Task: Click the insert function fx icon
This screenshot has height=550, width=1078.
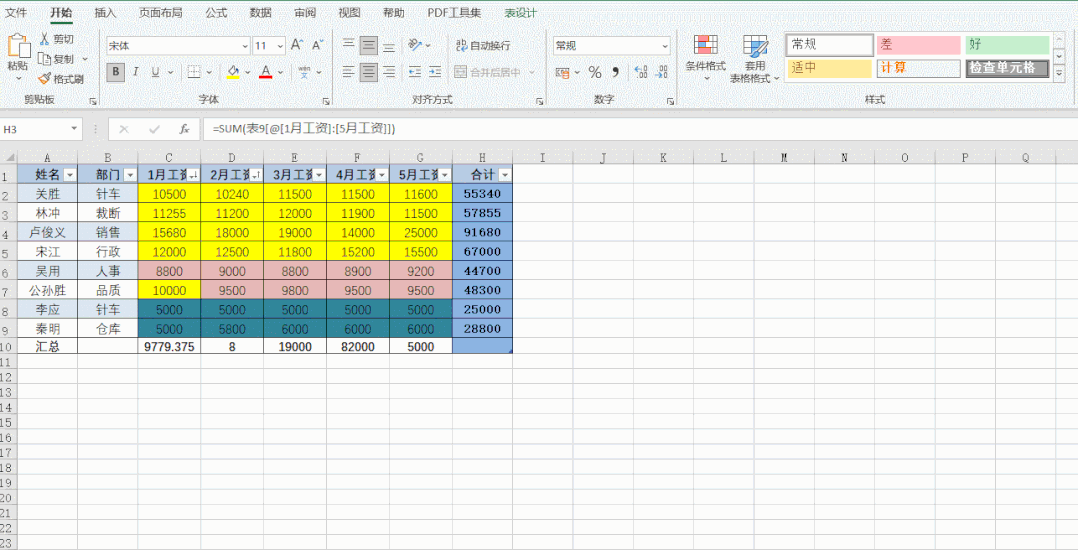Action: [x=184, y=129]
